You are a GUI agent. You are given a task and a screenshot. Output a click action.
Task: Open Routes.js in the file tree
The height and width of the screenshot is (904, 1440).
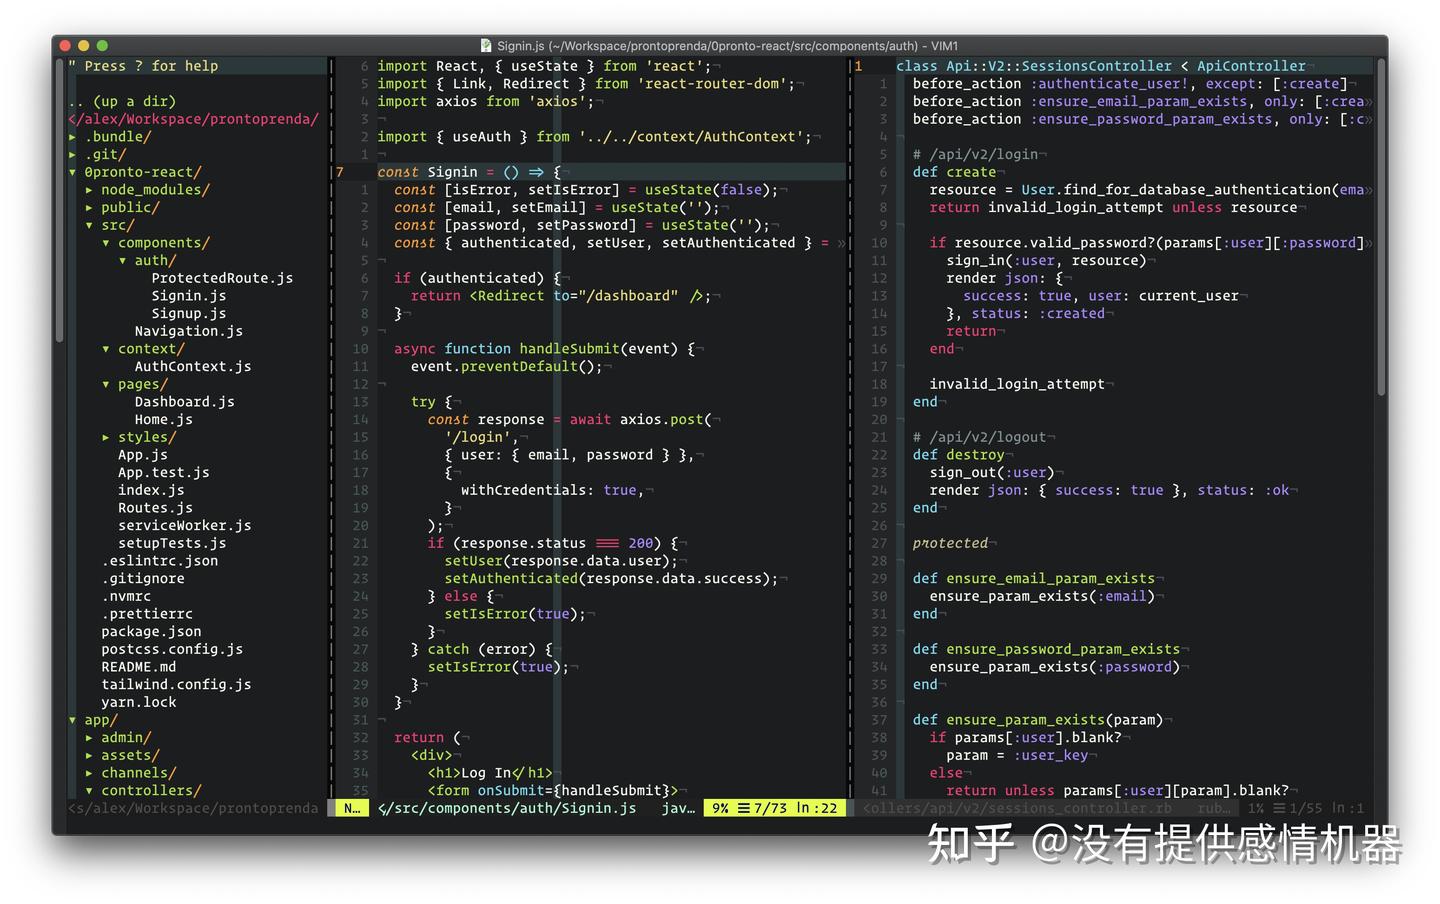coord(155,508)
